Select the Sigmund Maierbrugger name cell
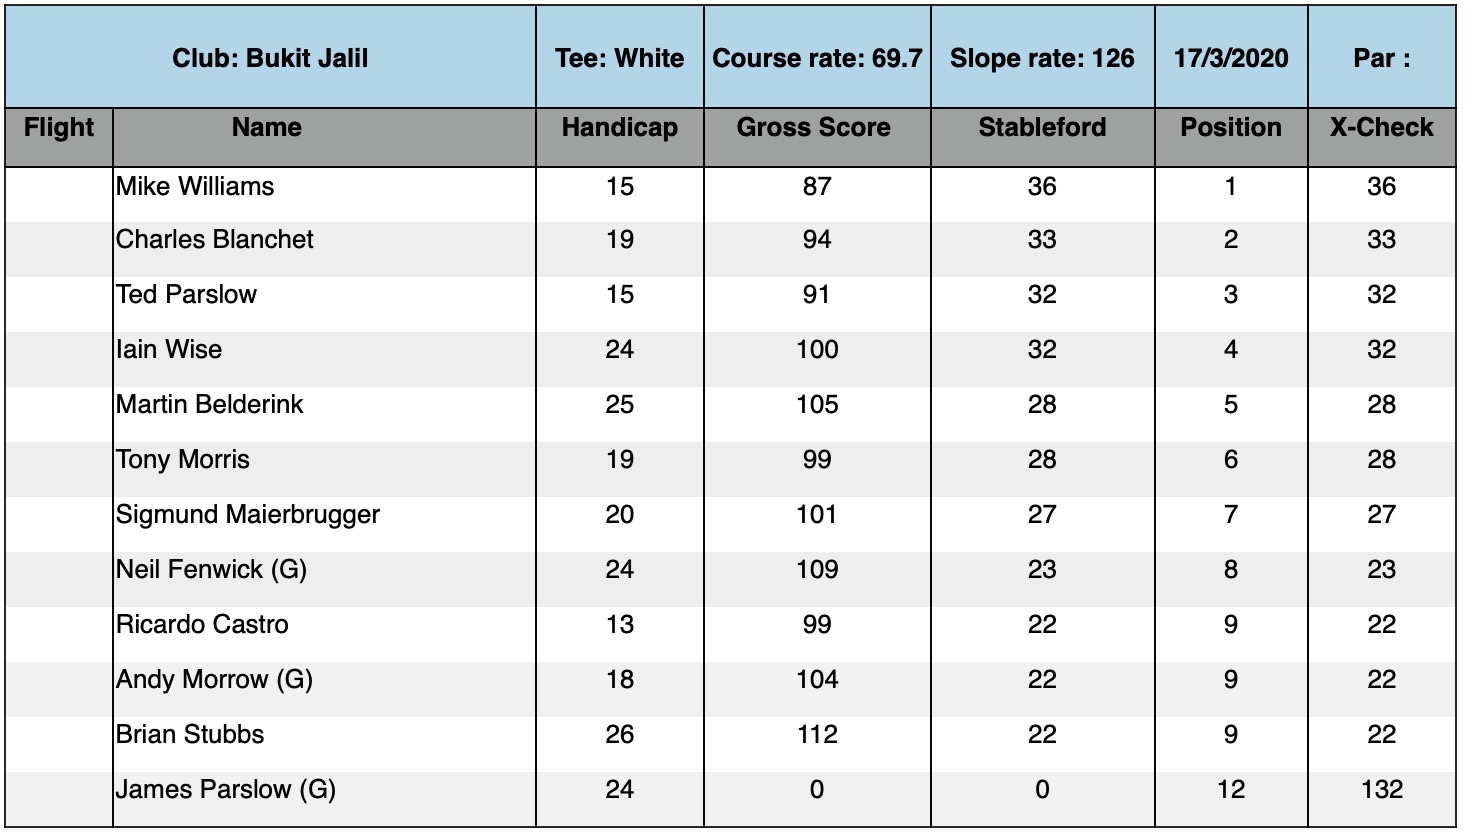 (x=248, y=515)
